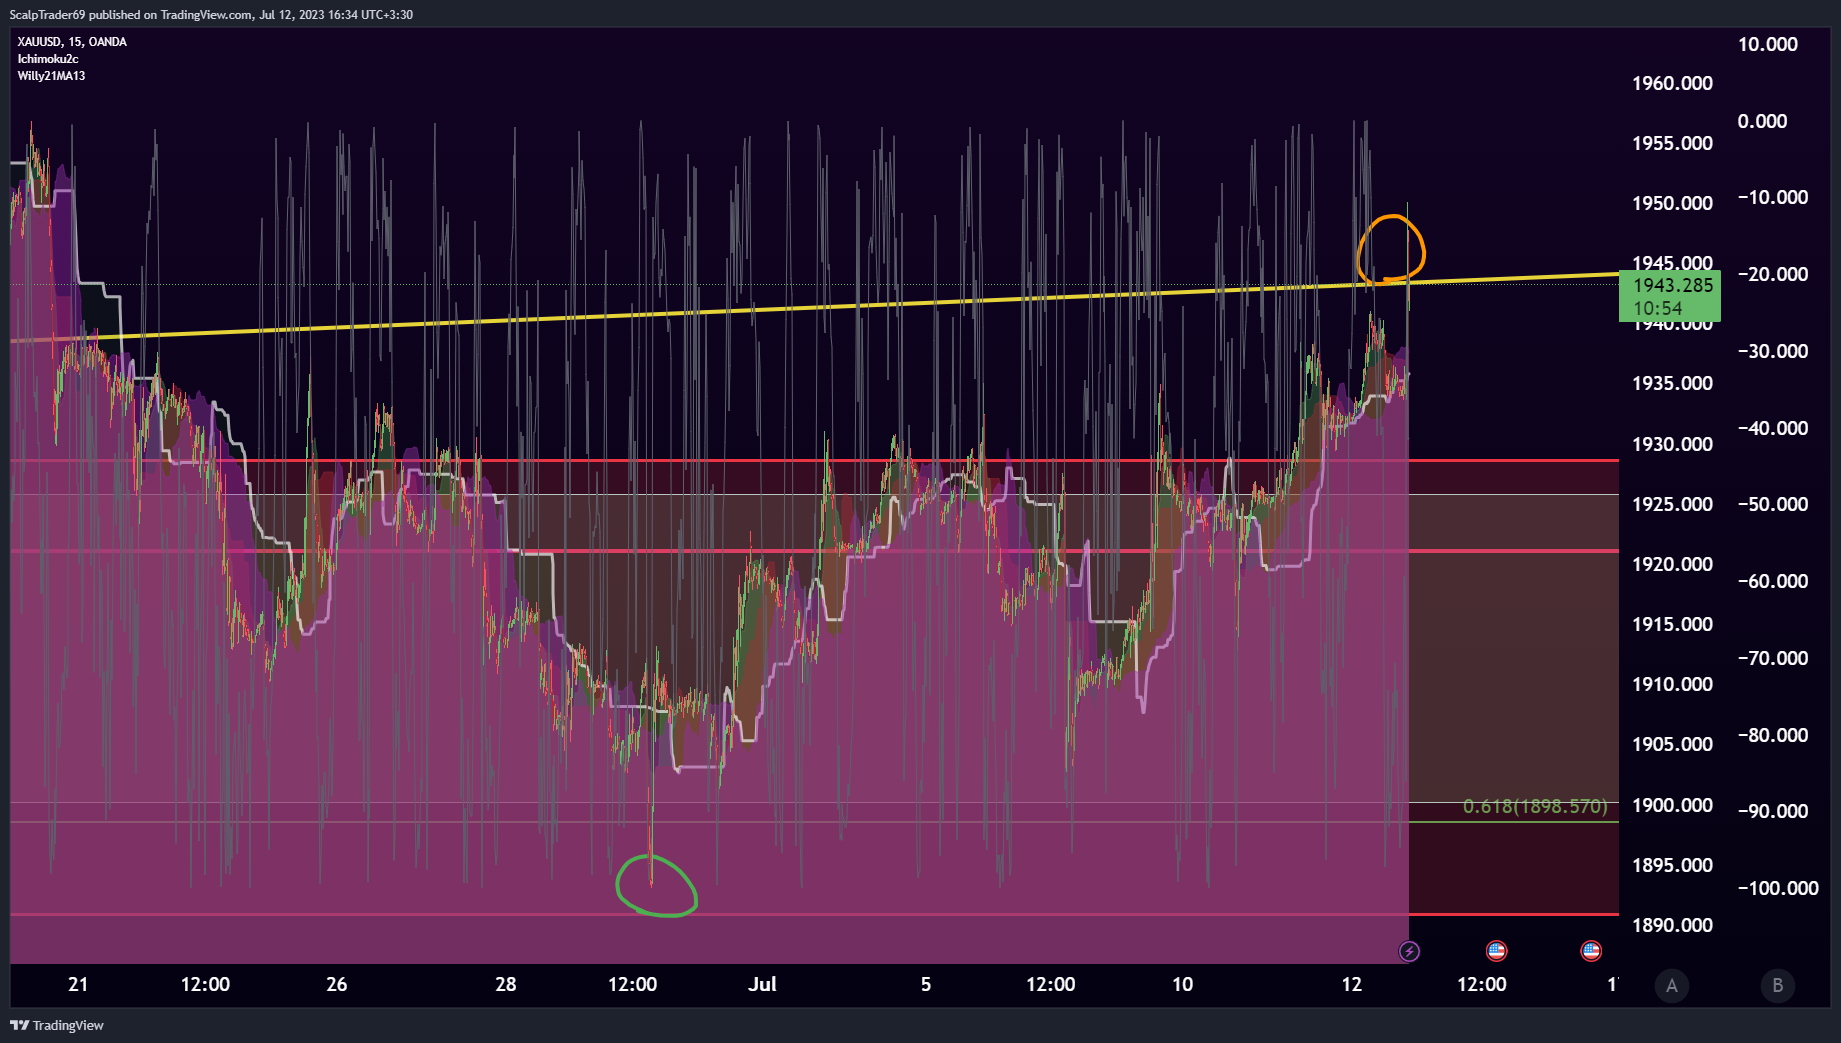The image size is (1841, 1043).
Task: Toggle the B scale button
Action: pyautogui.click(x=1777, y=986)
